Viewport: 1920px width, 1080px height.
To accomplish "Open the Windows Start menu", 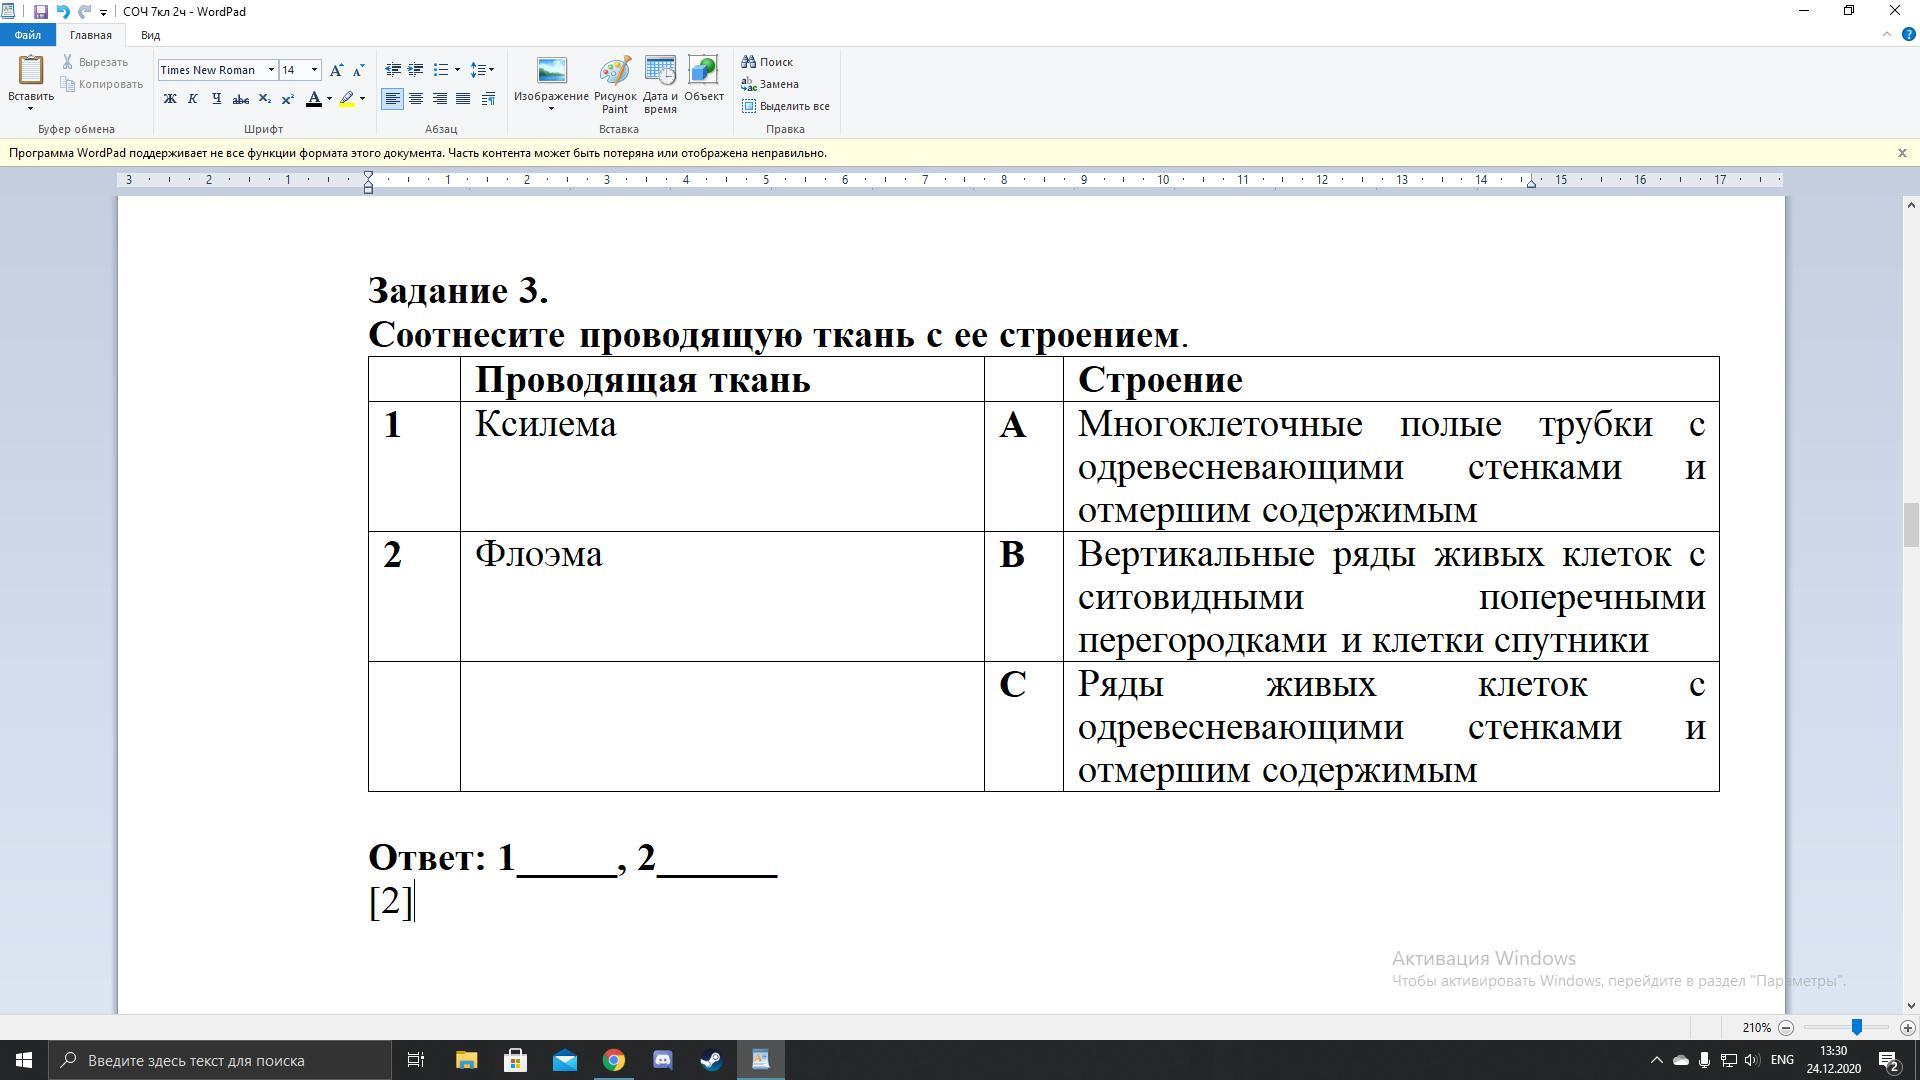I will click(24, 1060).
